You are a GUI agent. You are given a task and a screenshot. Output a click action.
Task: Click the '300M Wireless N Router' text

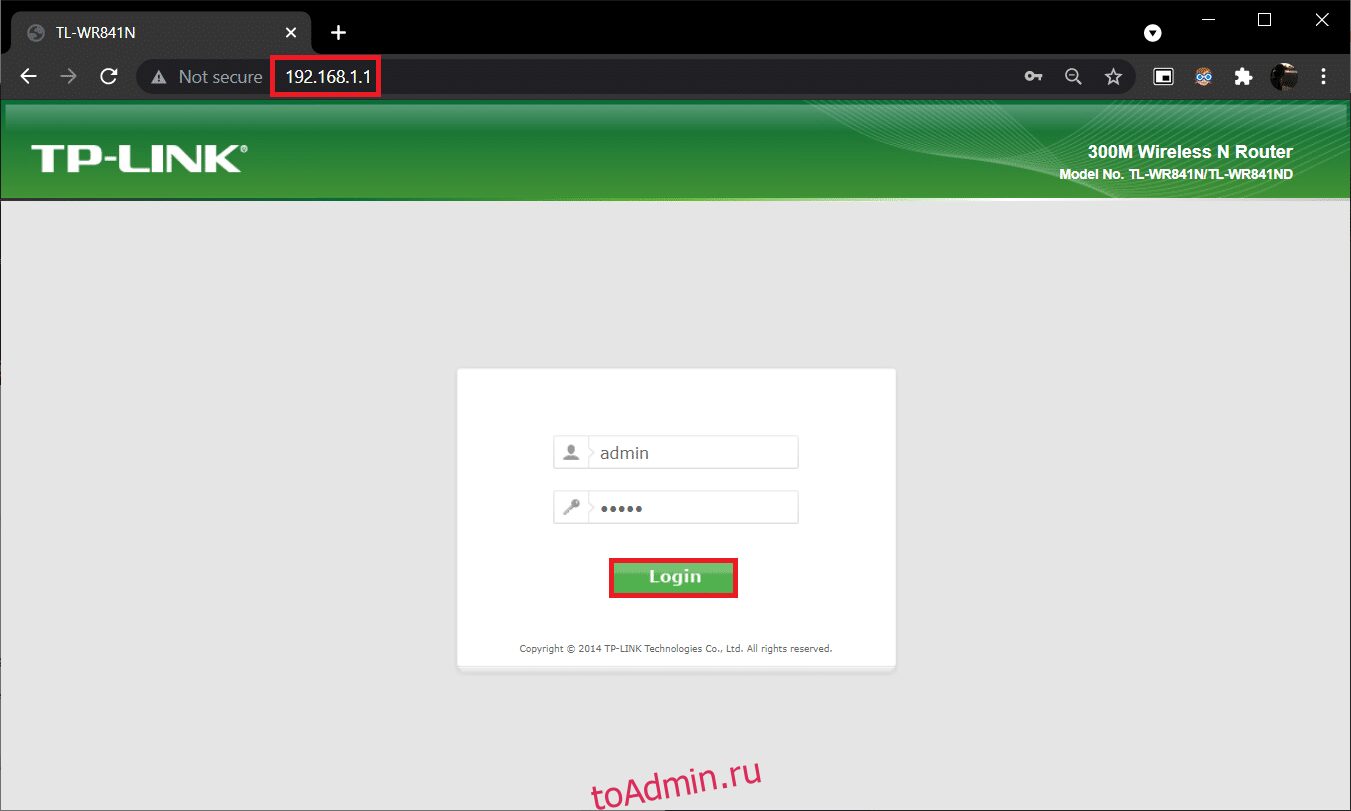[x=1190, y=152]
